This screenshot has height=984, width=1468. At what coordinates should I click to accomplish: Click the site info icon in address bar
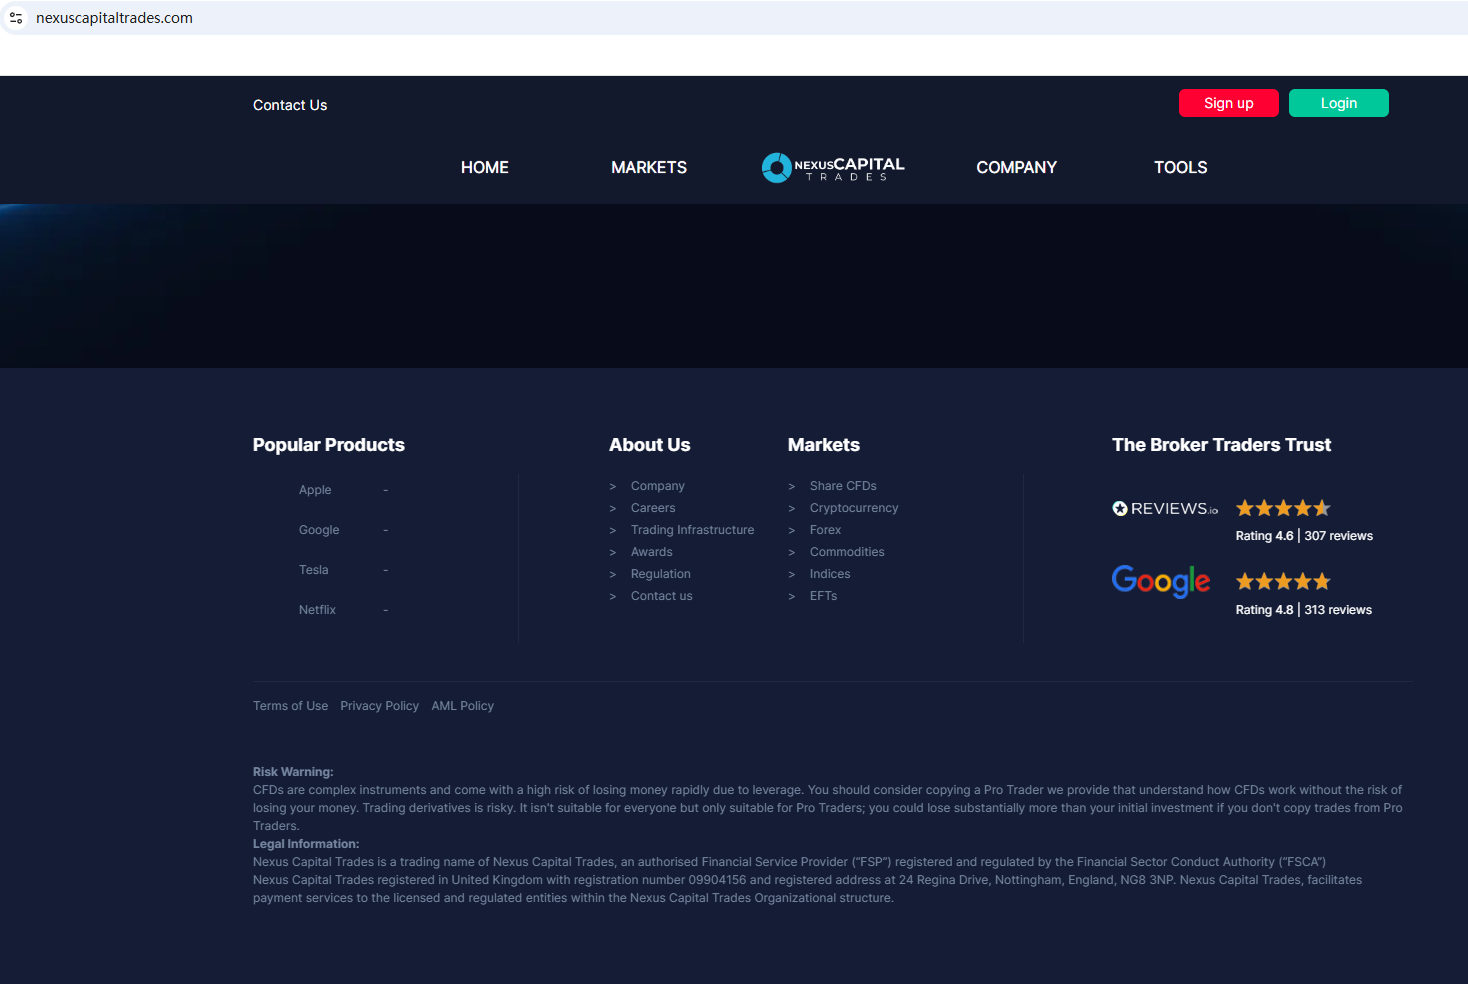click(16, 18)
